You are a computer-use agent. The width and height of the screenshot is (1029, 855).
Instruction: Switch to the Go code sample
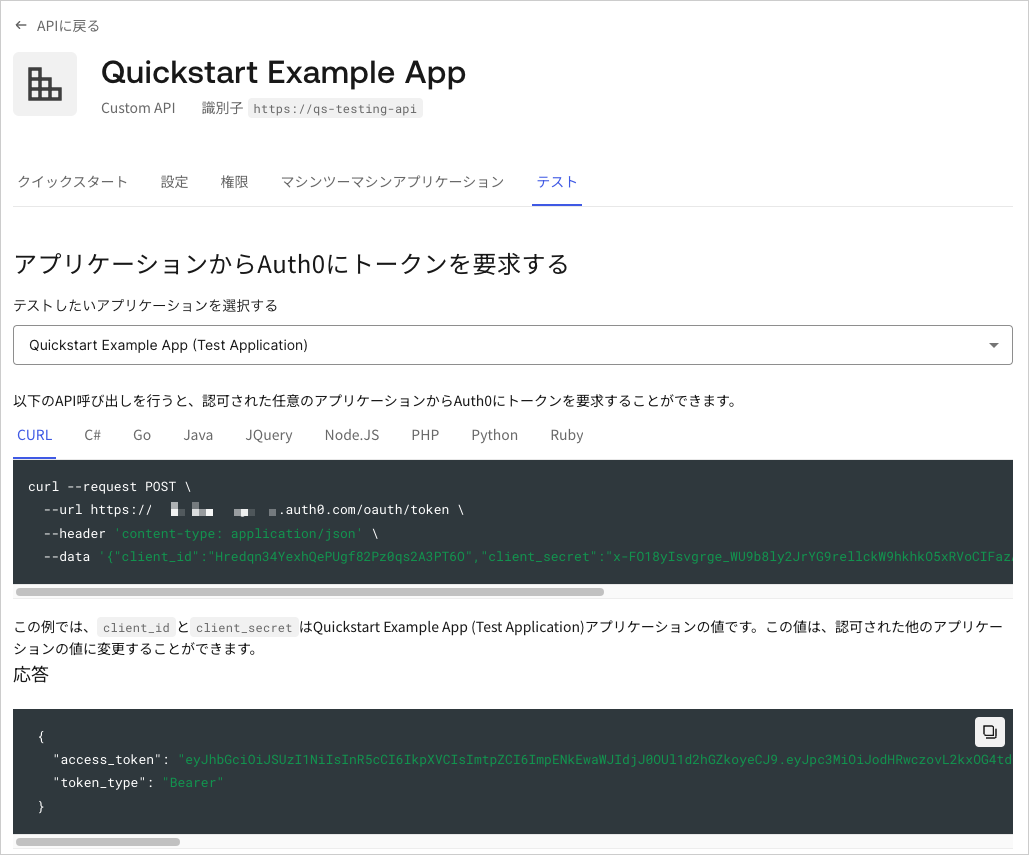pos(142,435)
